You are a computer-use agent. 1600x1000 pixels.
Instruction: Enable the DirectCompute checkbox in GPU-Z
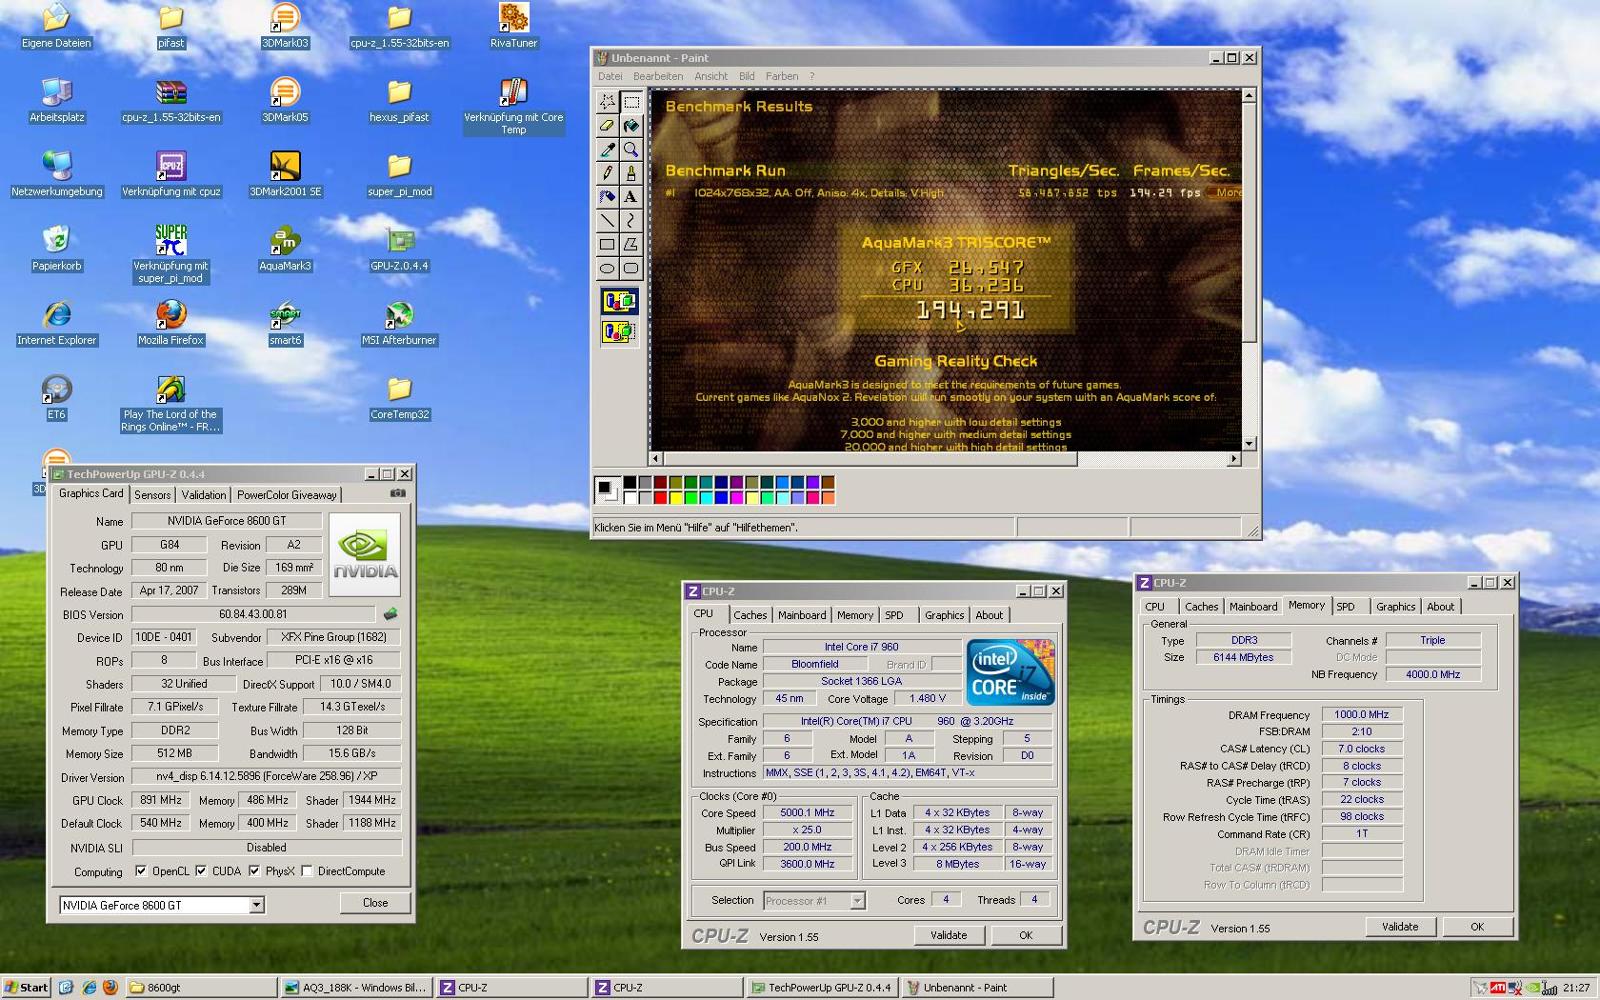pyautogui.click(x=307, y=871)
